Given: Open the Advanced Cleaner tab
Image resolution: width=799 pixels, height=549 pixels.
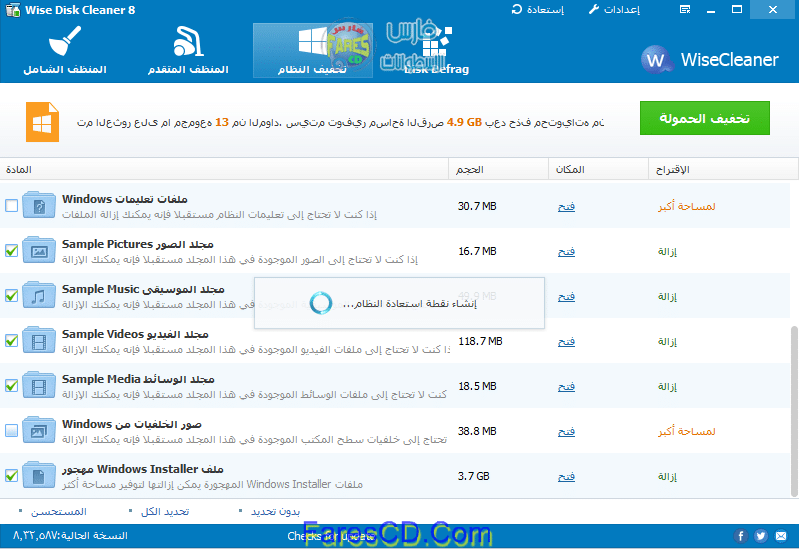Looking at the screenshot, I should click(x=188, y=50).
